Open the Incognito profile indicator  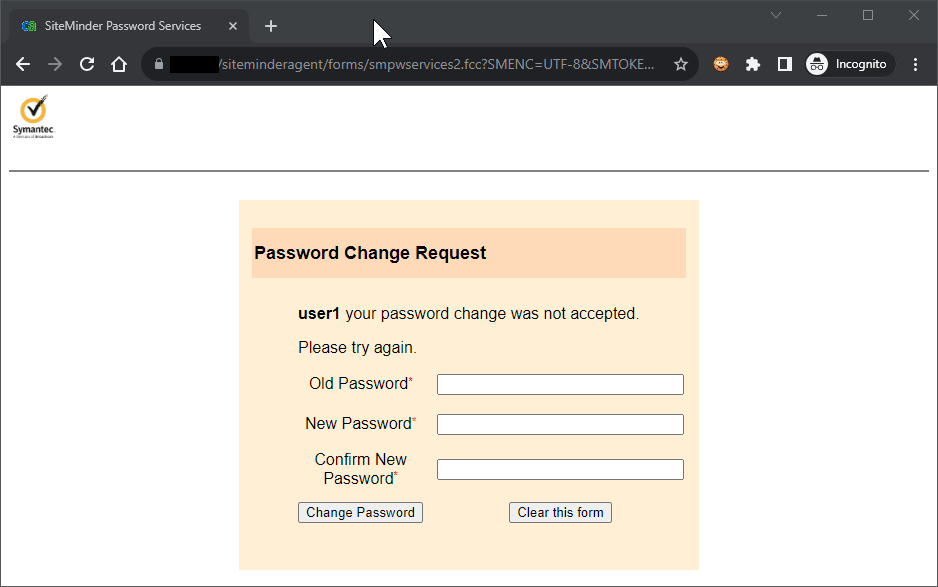click(x=849, y=64)
